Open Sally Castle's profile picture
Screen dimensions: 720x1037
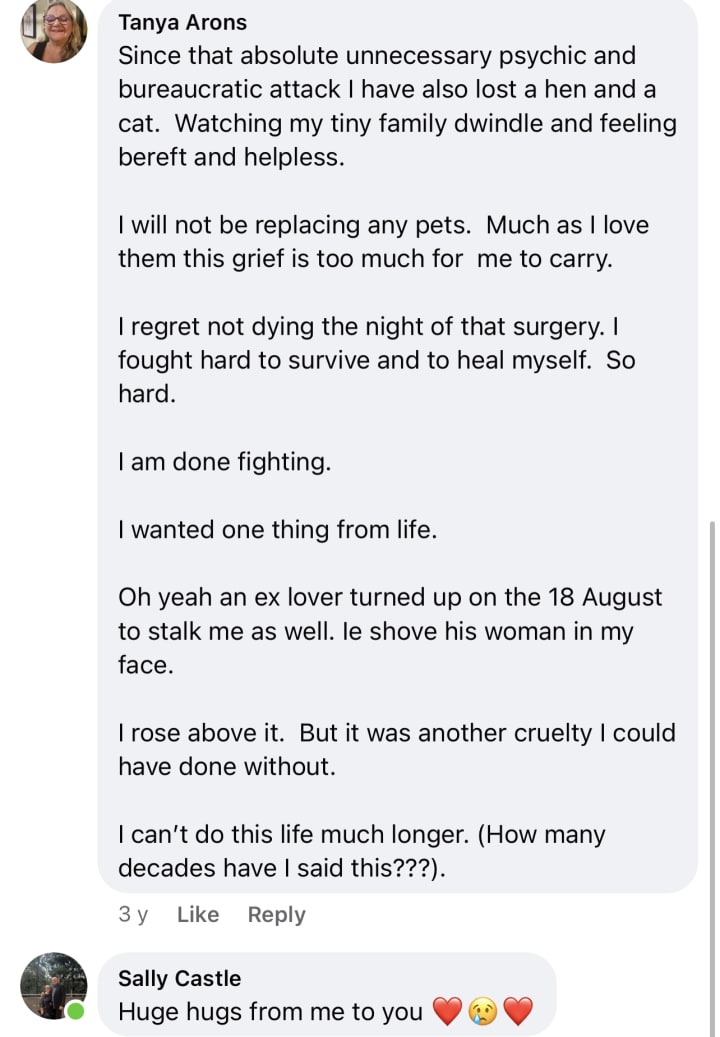coord(54,985)
